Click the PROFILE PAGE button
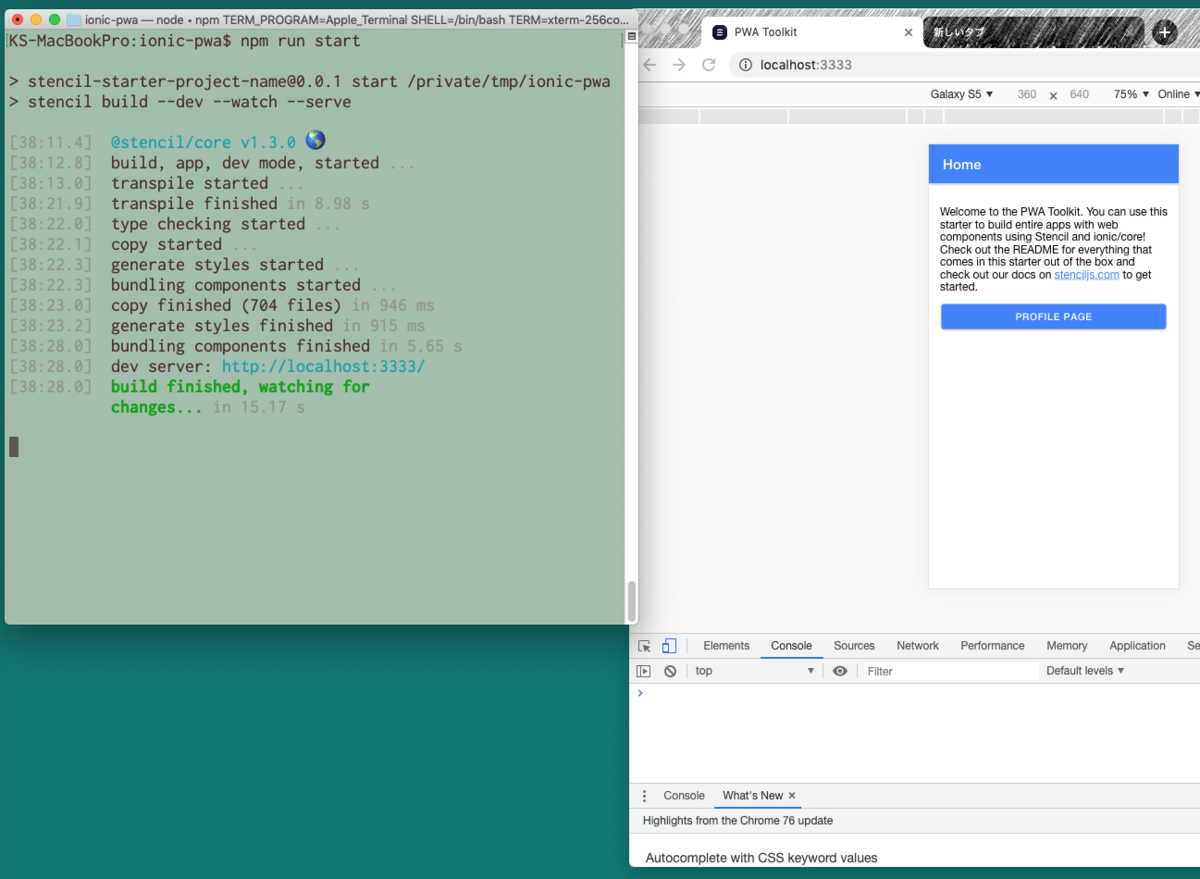The height and width of the screenshot is (879, 1200). pyautogui.click(x=1053, y=317)
